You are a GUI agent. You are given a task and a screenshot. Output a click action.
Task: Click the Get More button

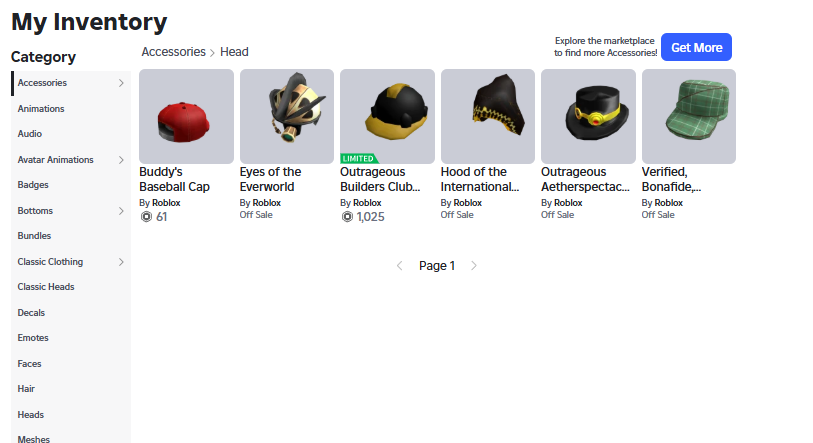pos(696,47)
